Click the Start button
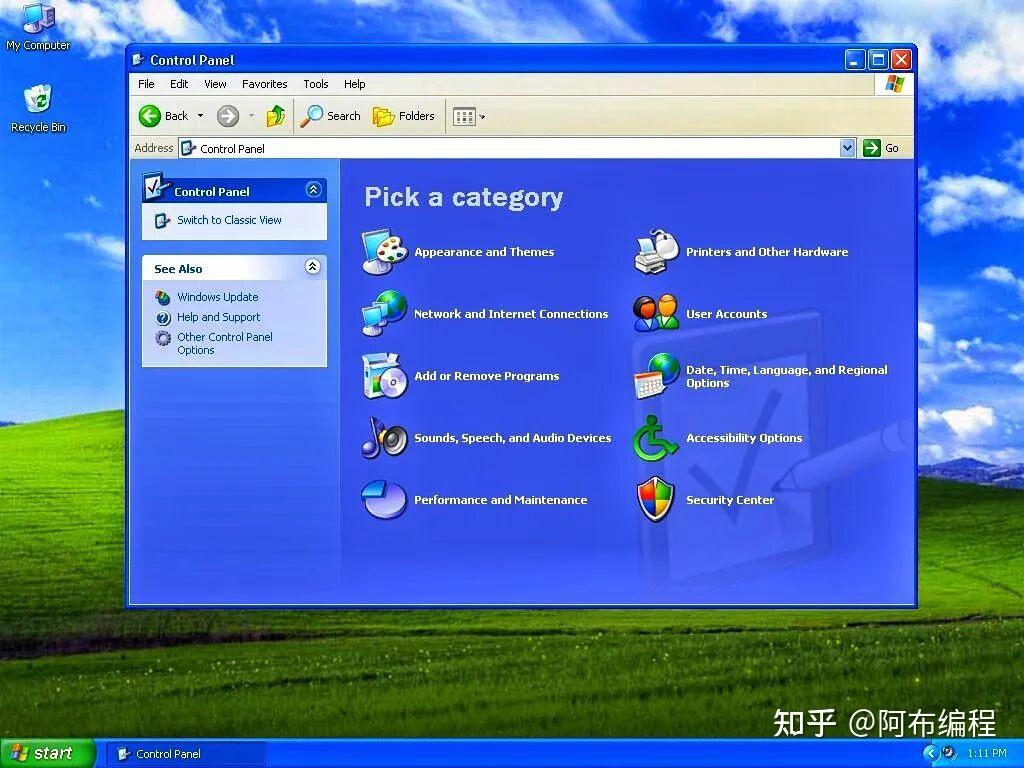Image resolution: width=1024 pixels, height=768 pixels. (x=47, y=753)
